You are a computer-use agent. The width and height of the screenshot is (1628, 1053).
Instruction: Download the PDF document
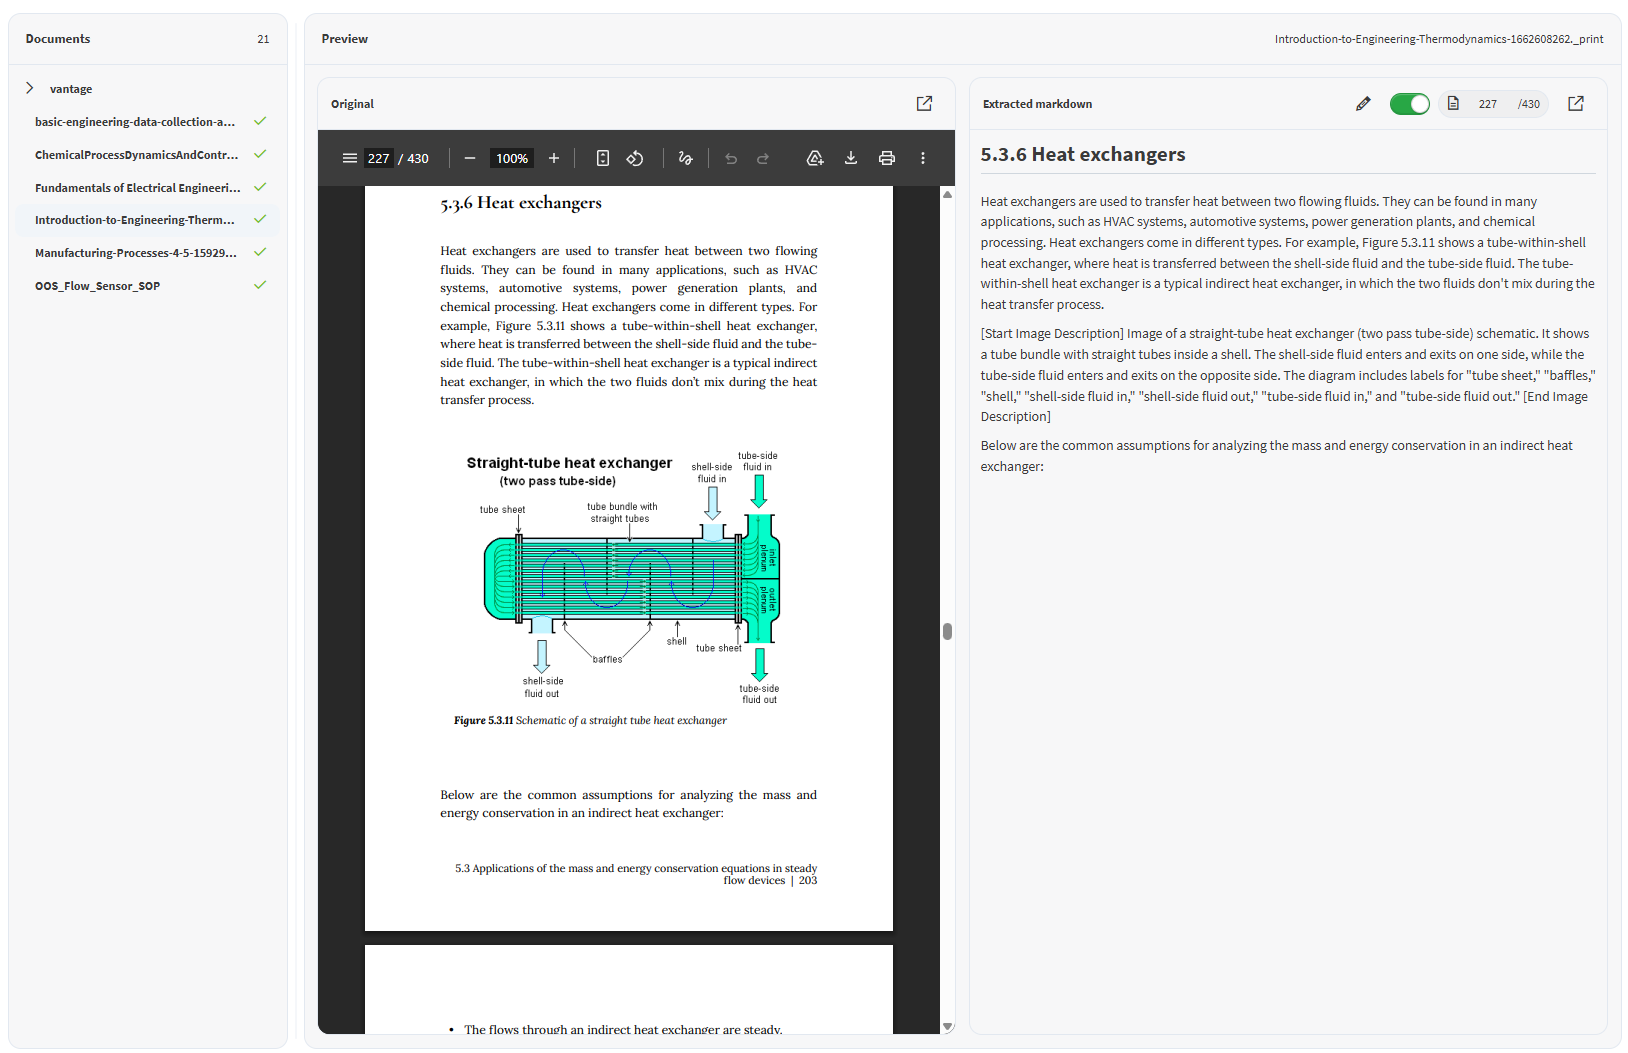(851, 158)
